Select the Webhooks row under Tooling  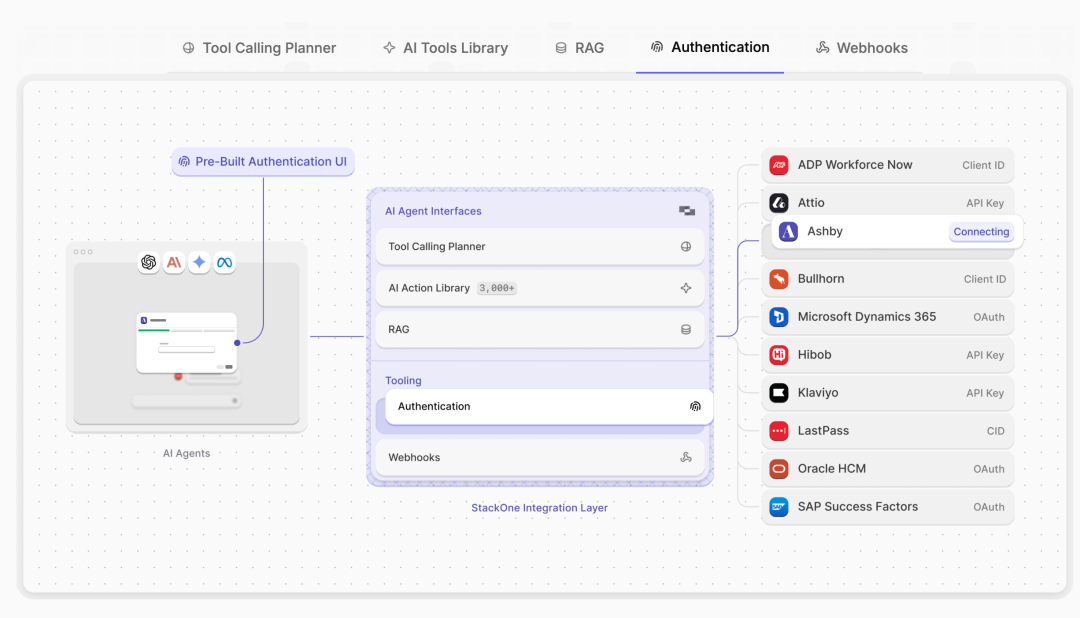540,457
